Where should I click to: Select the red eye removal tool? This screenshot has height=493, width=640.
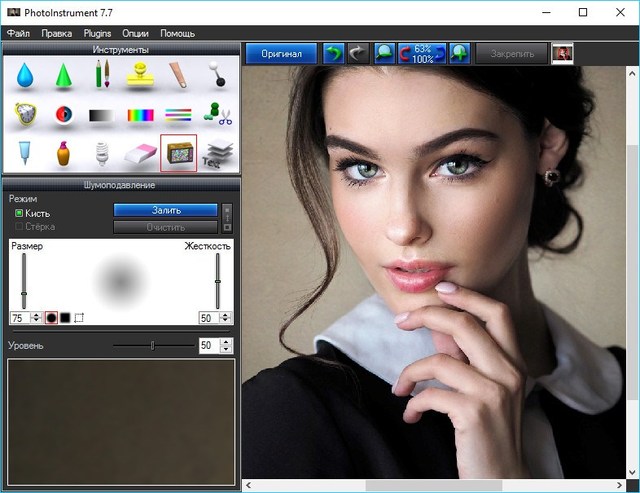62,115
